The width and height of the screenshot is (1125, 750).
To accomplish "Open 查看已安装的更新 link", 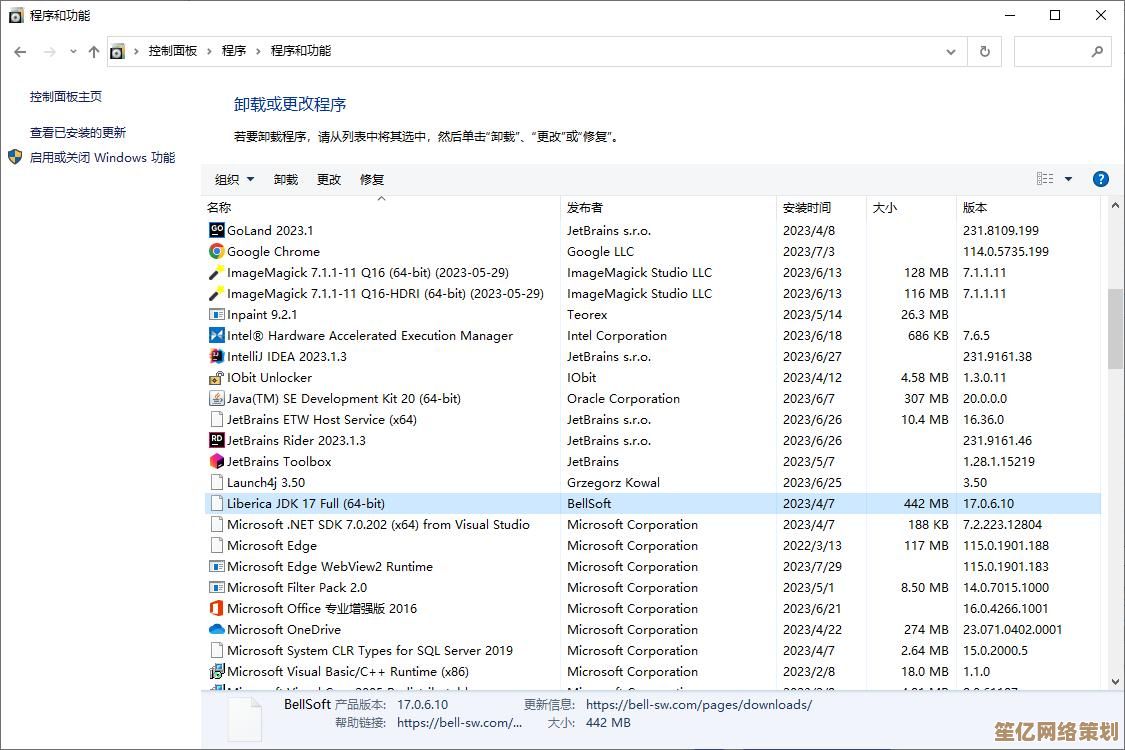I will pos(78,132).
